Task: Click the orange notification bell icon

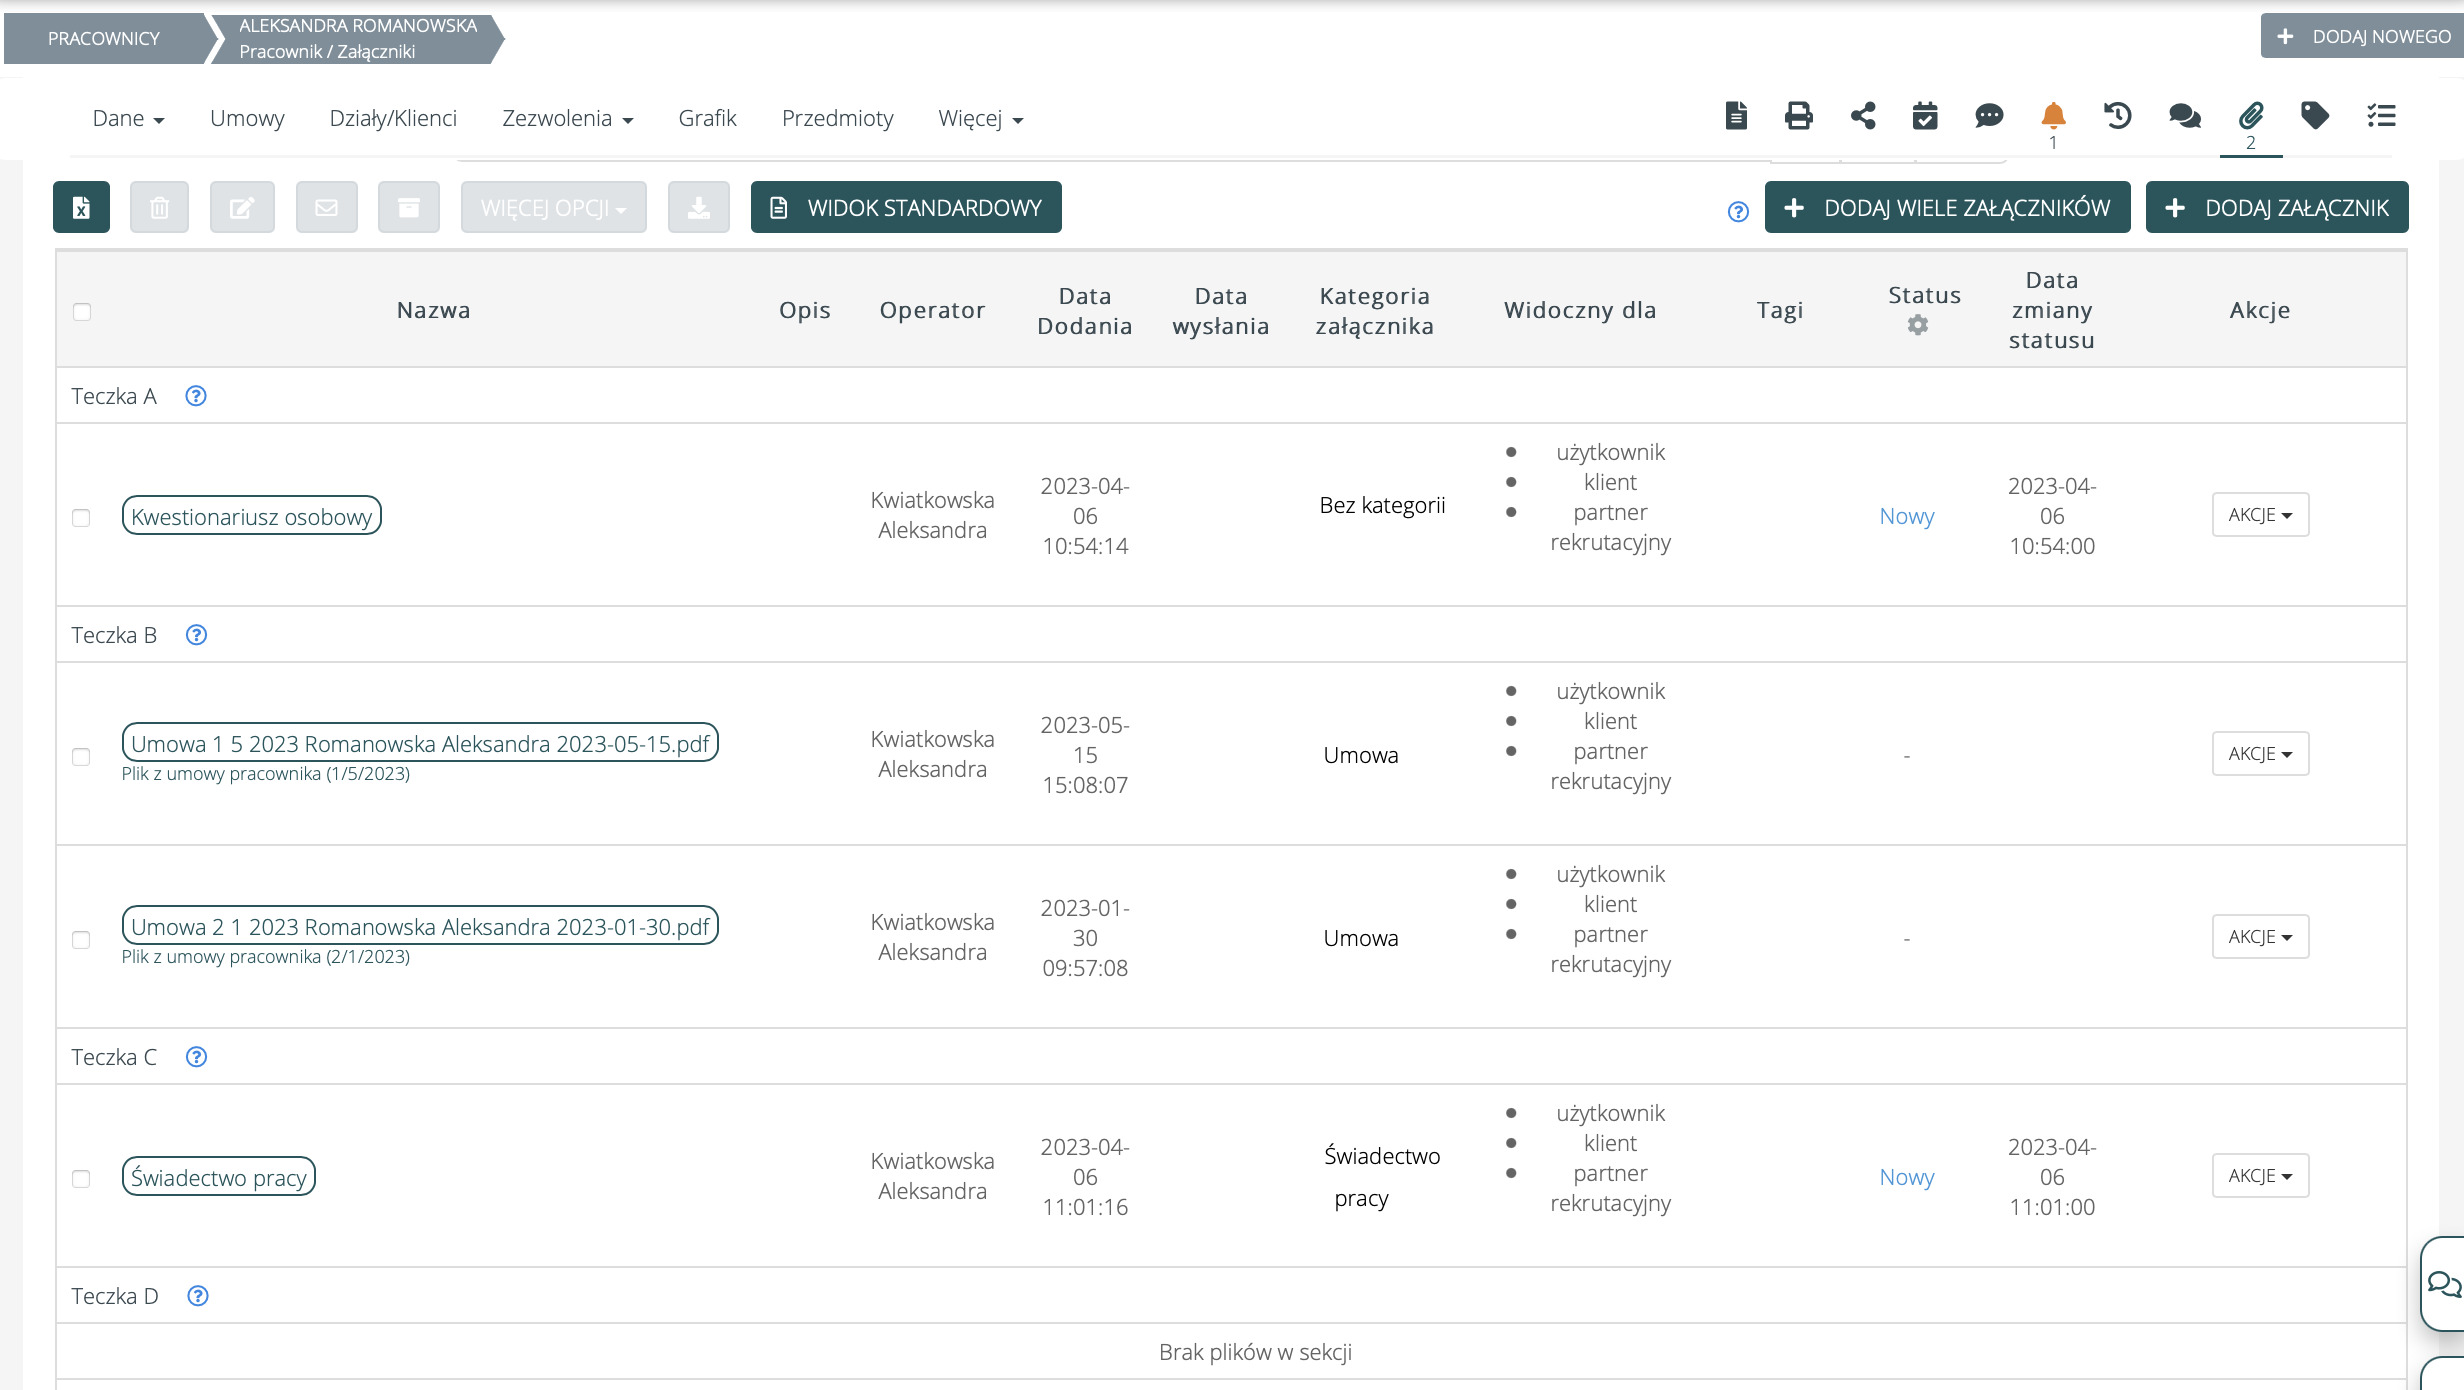Action: [2052, 116]
